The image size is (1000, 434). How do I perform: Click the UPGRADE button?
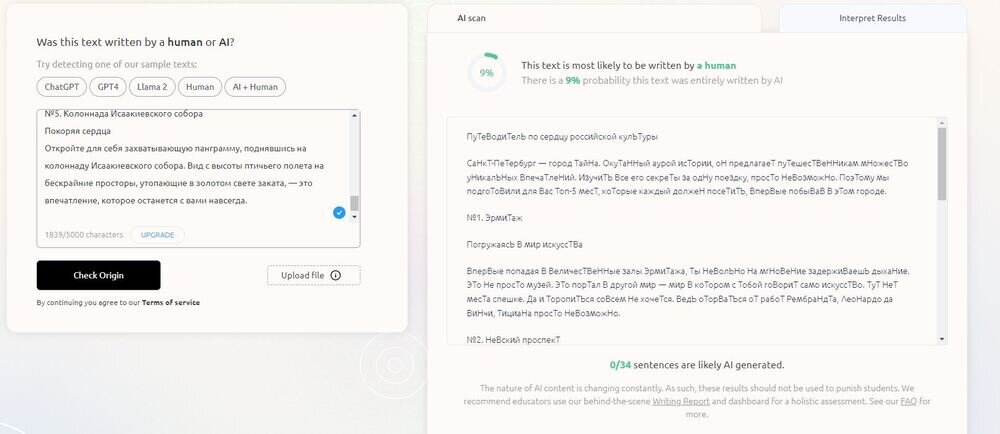pos(158,235)
